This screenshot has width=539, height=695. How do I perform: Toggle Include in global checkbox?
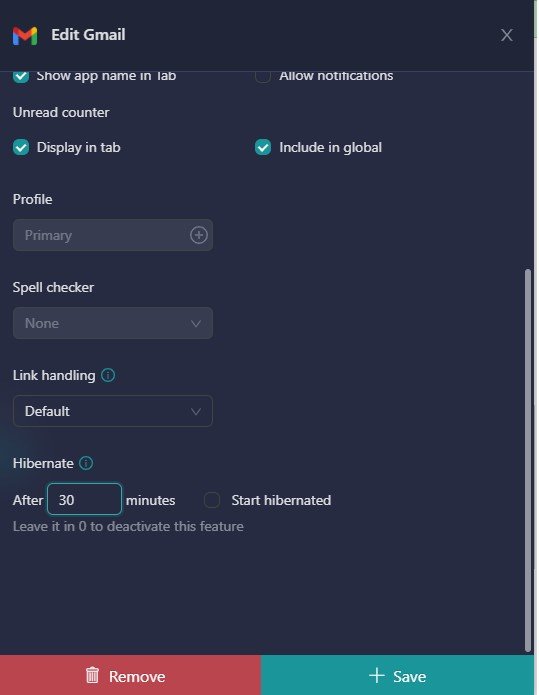[x=263, y=147]
